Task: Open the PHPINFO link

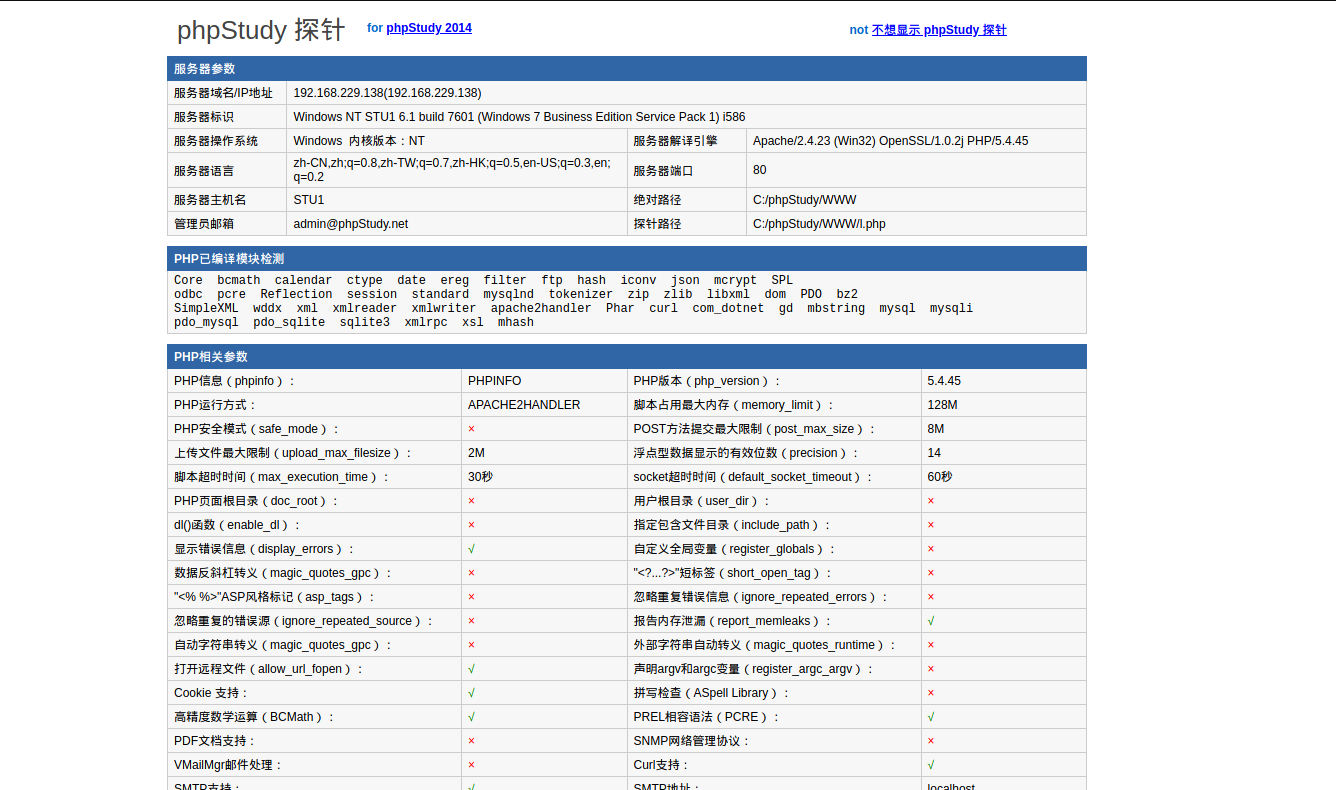Action: click(x=494, y=381)
